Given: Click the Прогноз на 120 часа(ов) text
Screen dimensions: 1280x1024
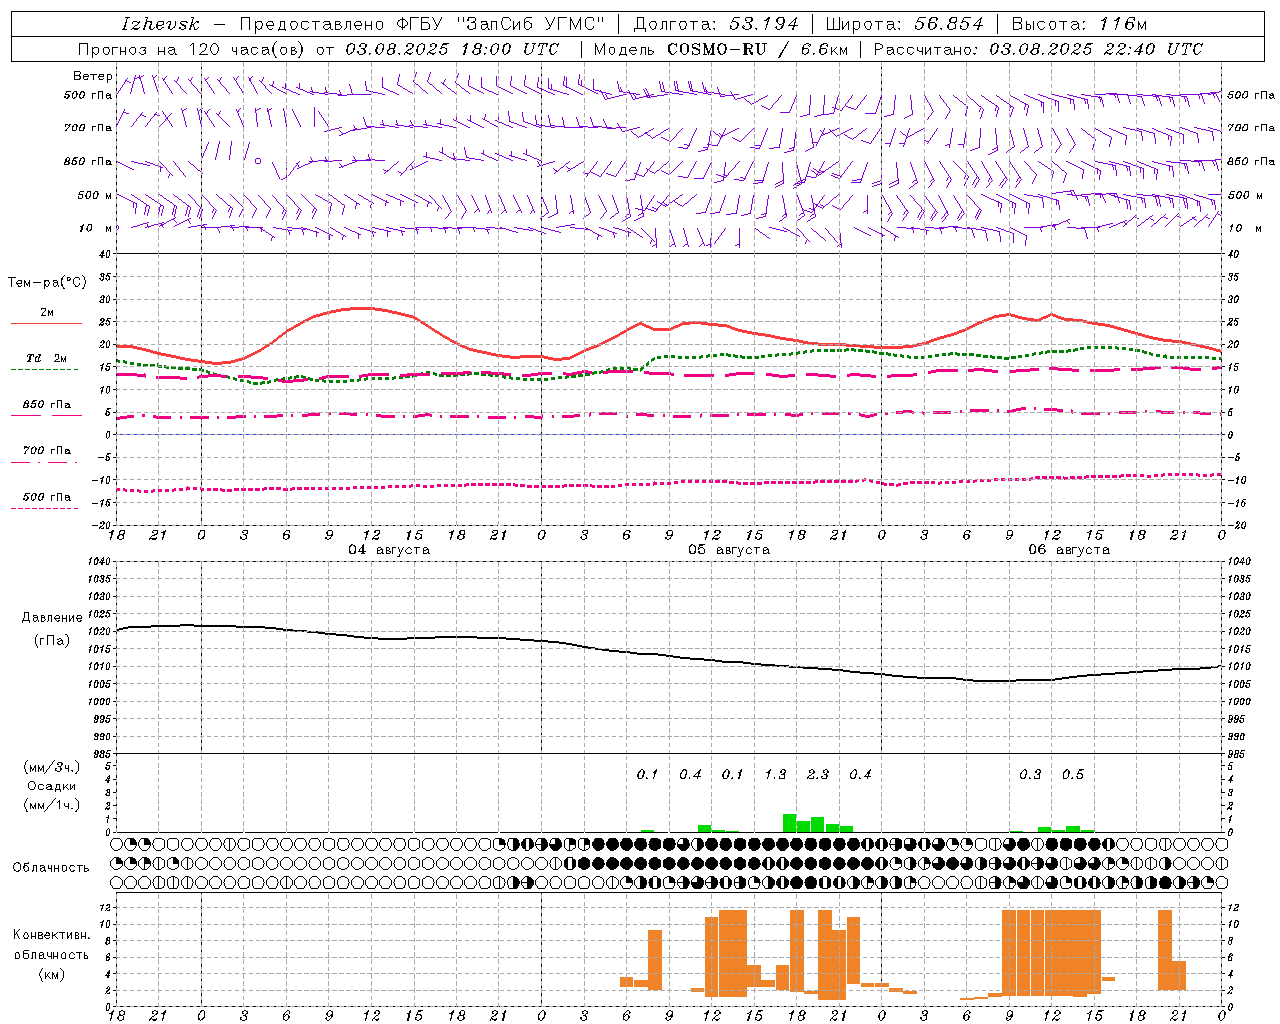Looking at the screenshot, I should point(193,49).
